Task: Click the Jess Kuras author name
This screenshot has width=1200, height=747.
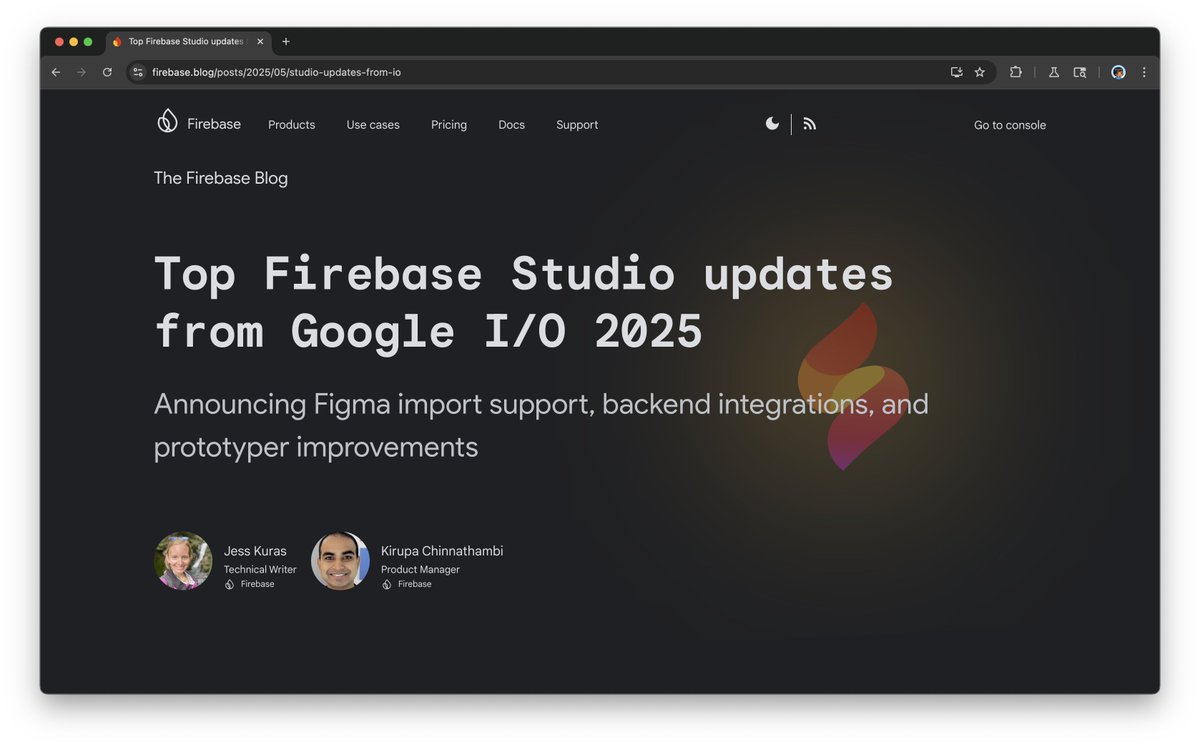Action: pyautogui.click(x=255, y=551)
